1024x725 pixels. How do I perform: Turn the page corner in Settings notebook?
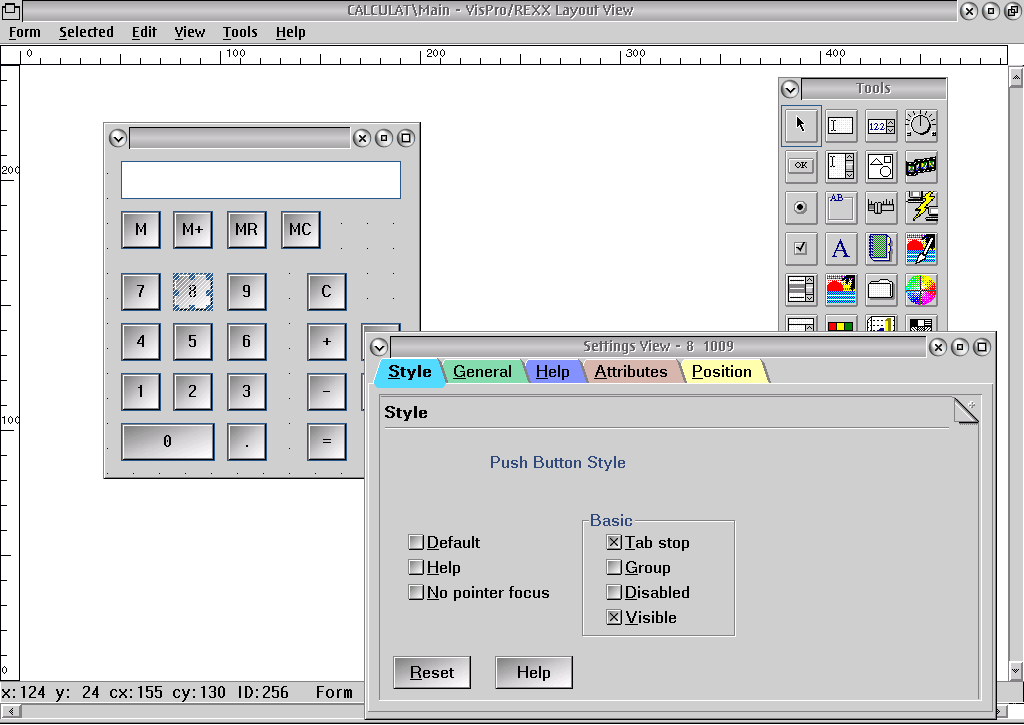point(966,410)
